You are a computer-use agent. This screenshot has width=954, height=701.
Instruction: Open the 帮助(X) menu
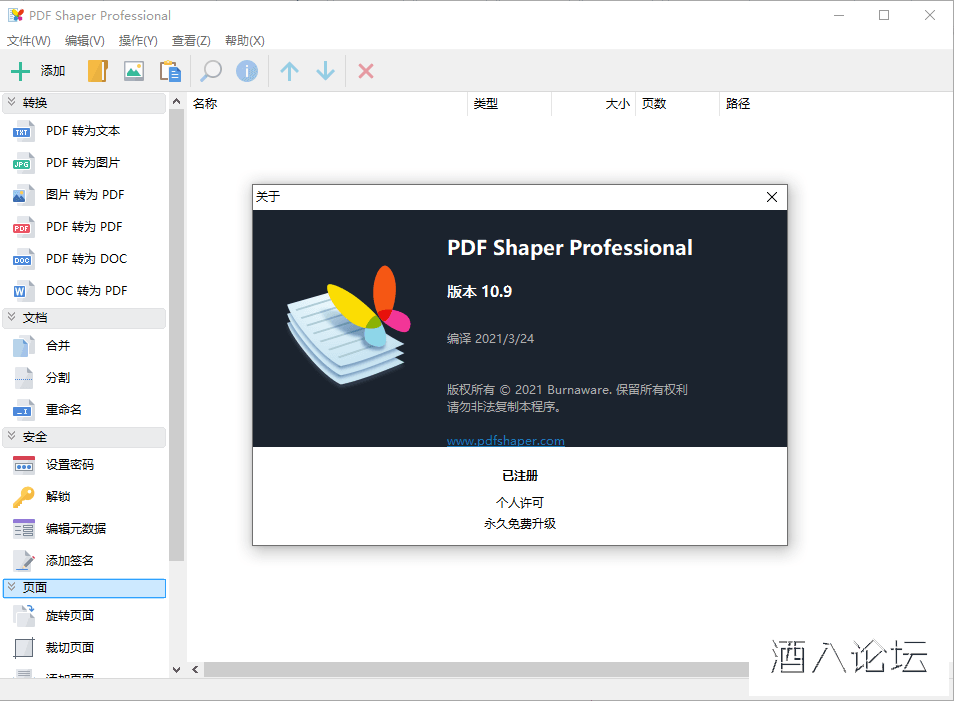tap(244, 41)
